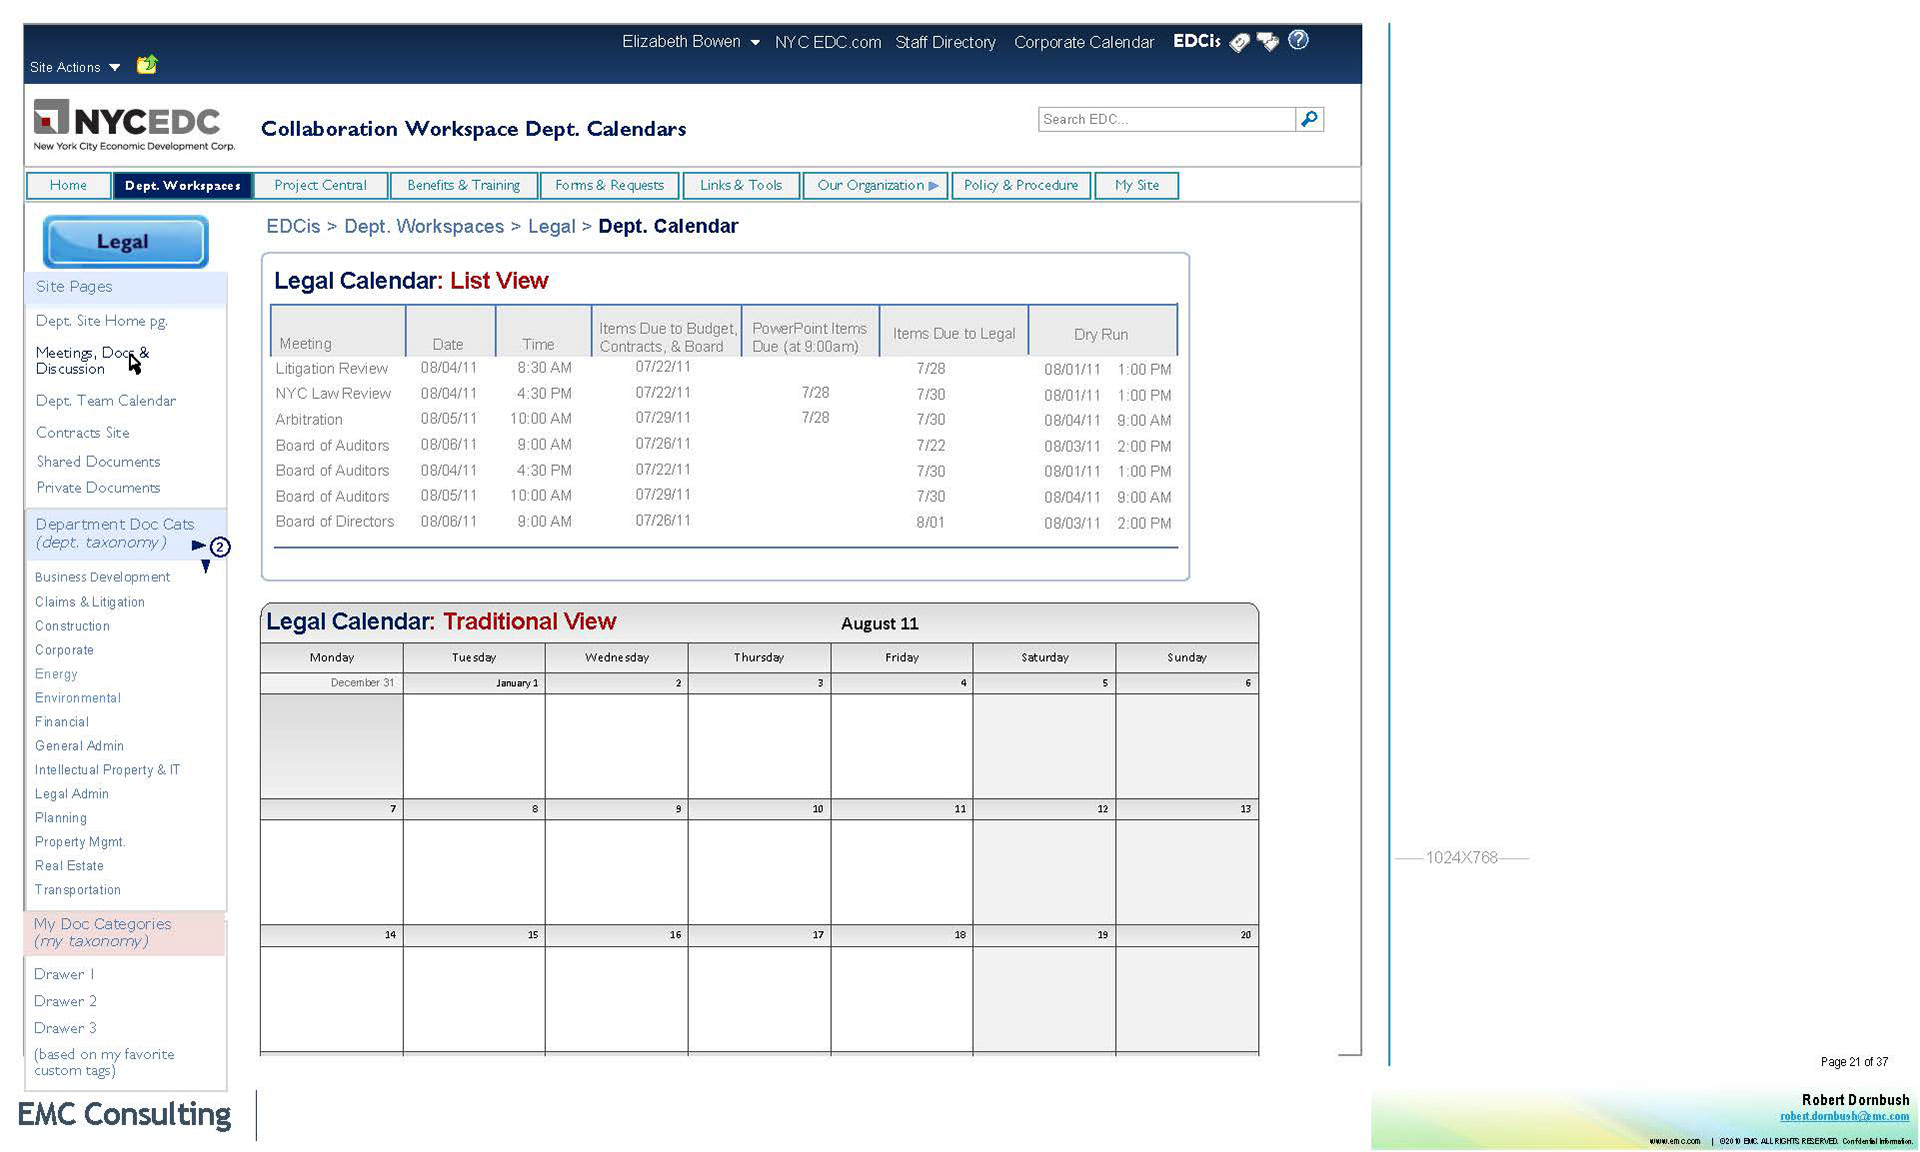
Task: Click the tags and notes icon
Action: 1268,42
